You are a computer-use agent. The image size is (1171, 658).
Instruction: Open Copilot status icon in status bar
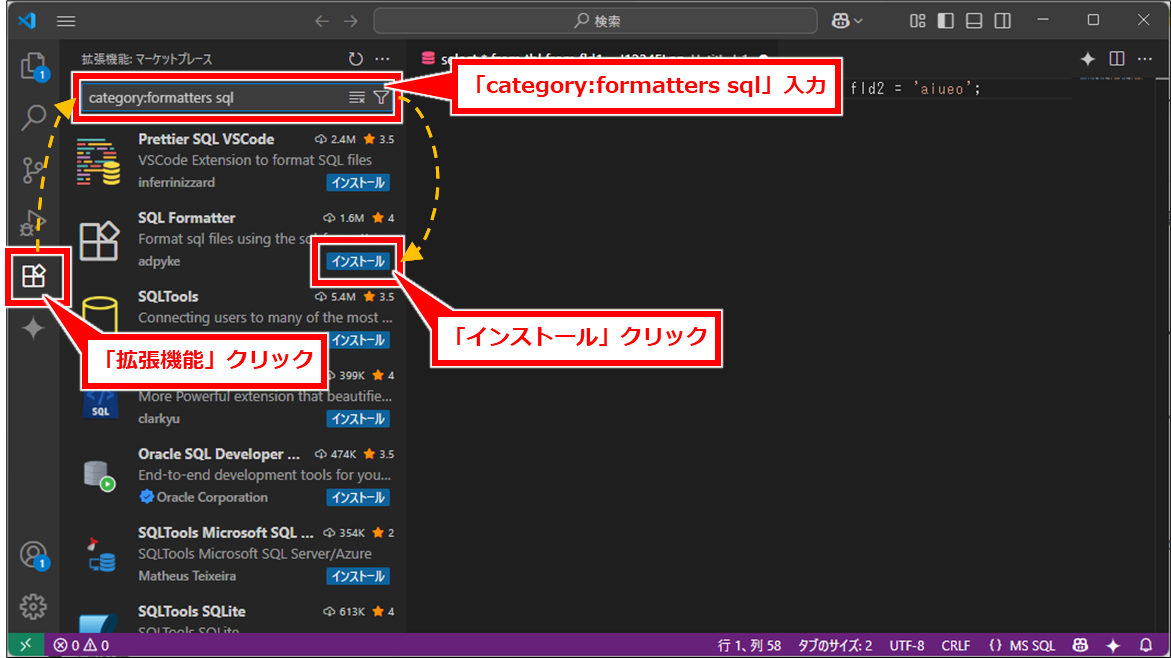[1081, 645]
